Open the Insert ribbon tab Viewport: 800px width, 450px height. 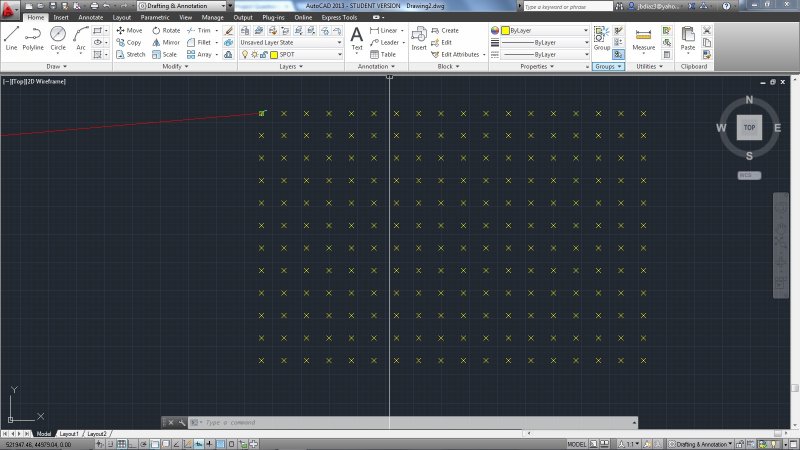click(61, 17)
